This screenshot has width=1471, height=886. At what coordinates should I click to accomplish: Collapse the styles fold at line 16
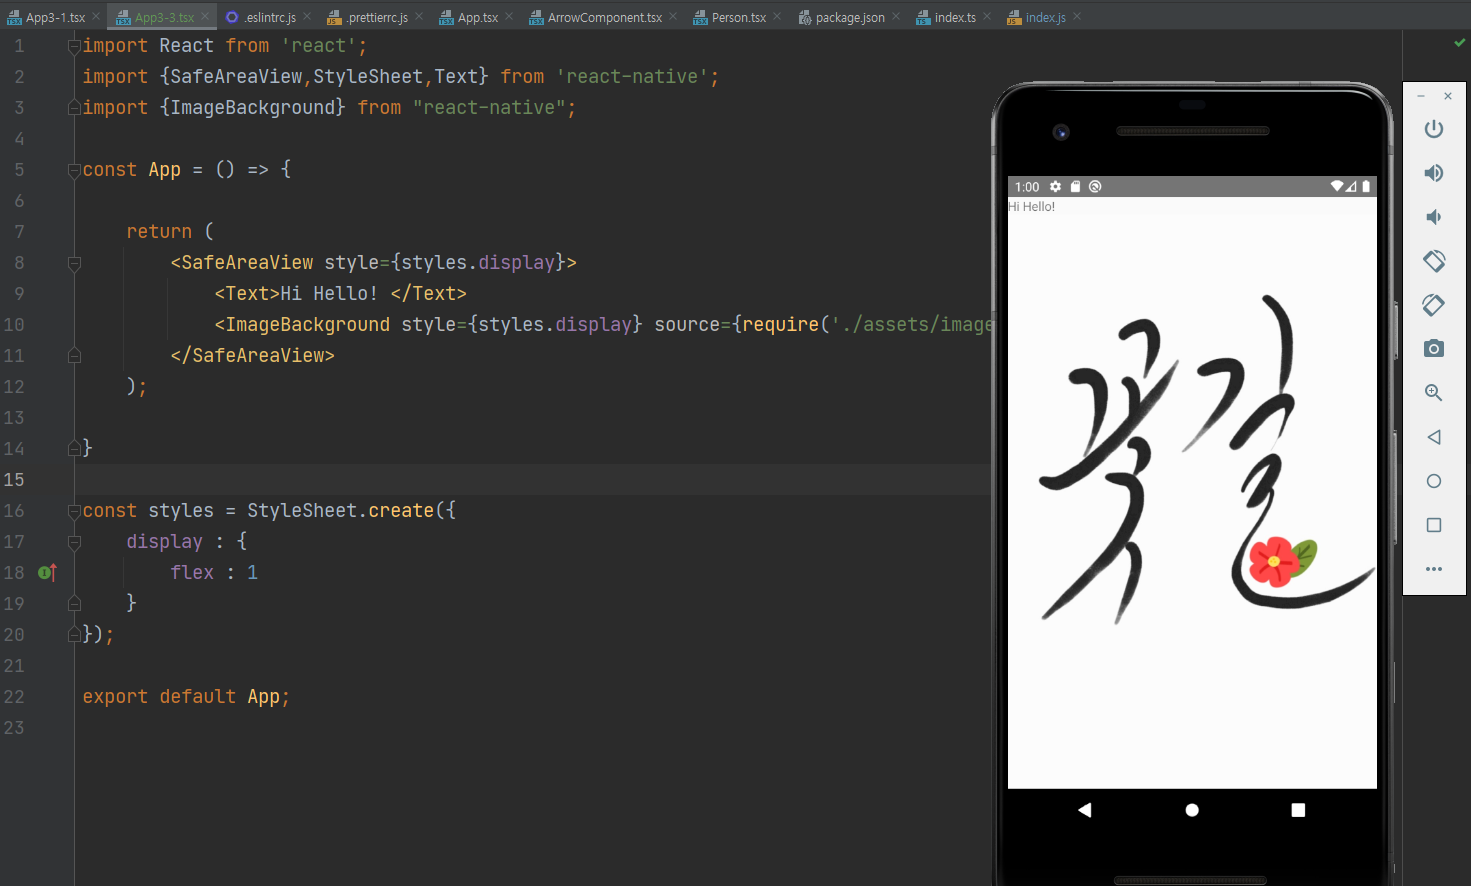point(74,511)
